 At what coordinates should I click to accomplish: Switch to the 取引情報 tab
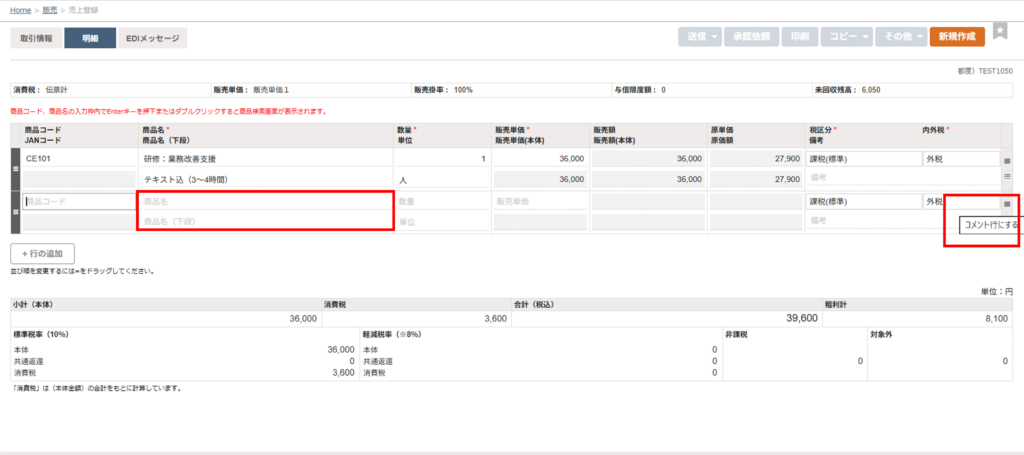coord(37,38)
